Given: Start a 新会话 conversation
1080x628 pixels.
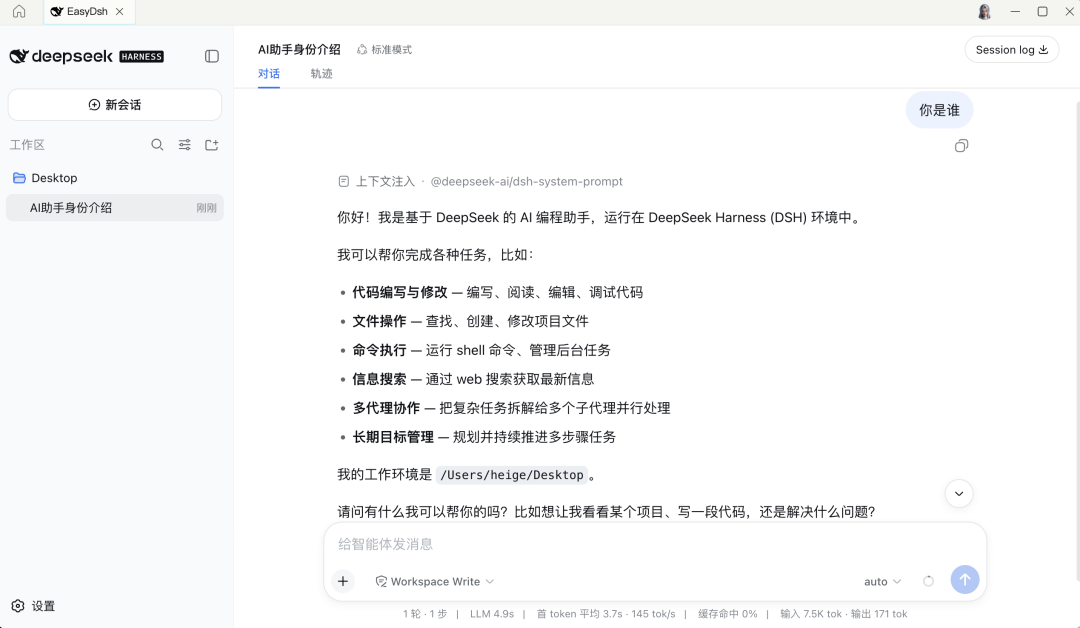Looking at the screenshot, I should click(115, 105).
